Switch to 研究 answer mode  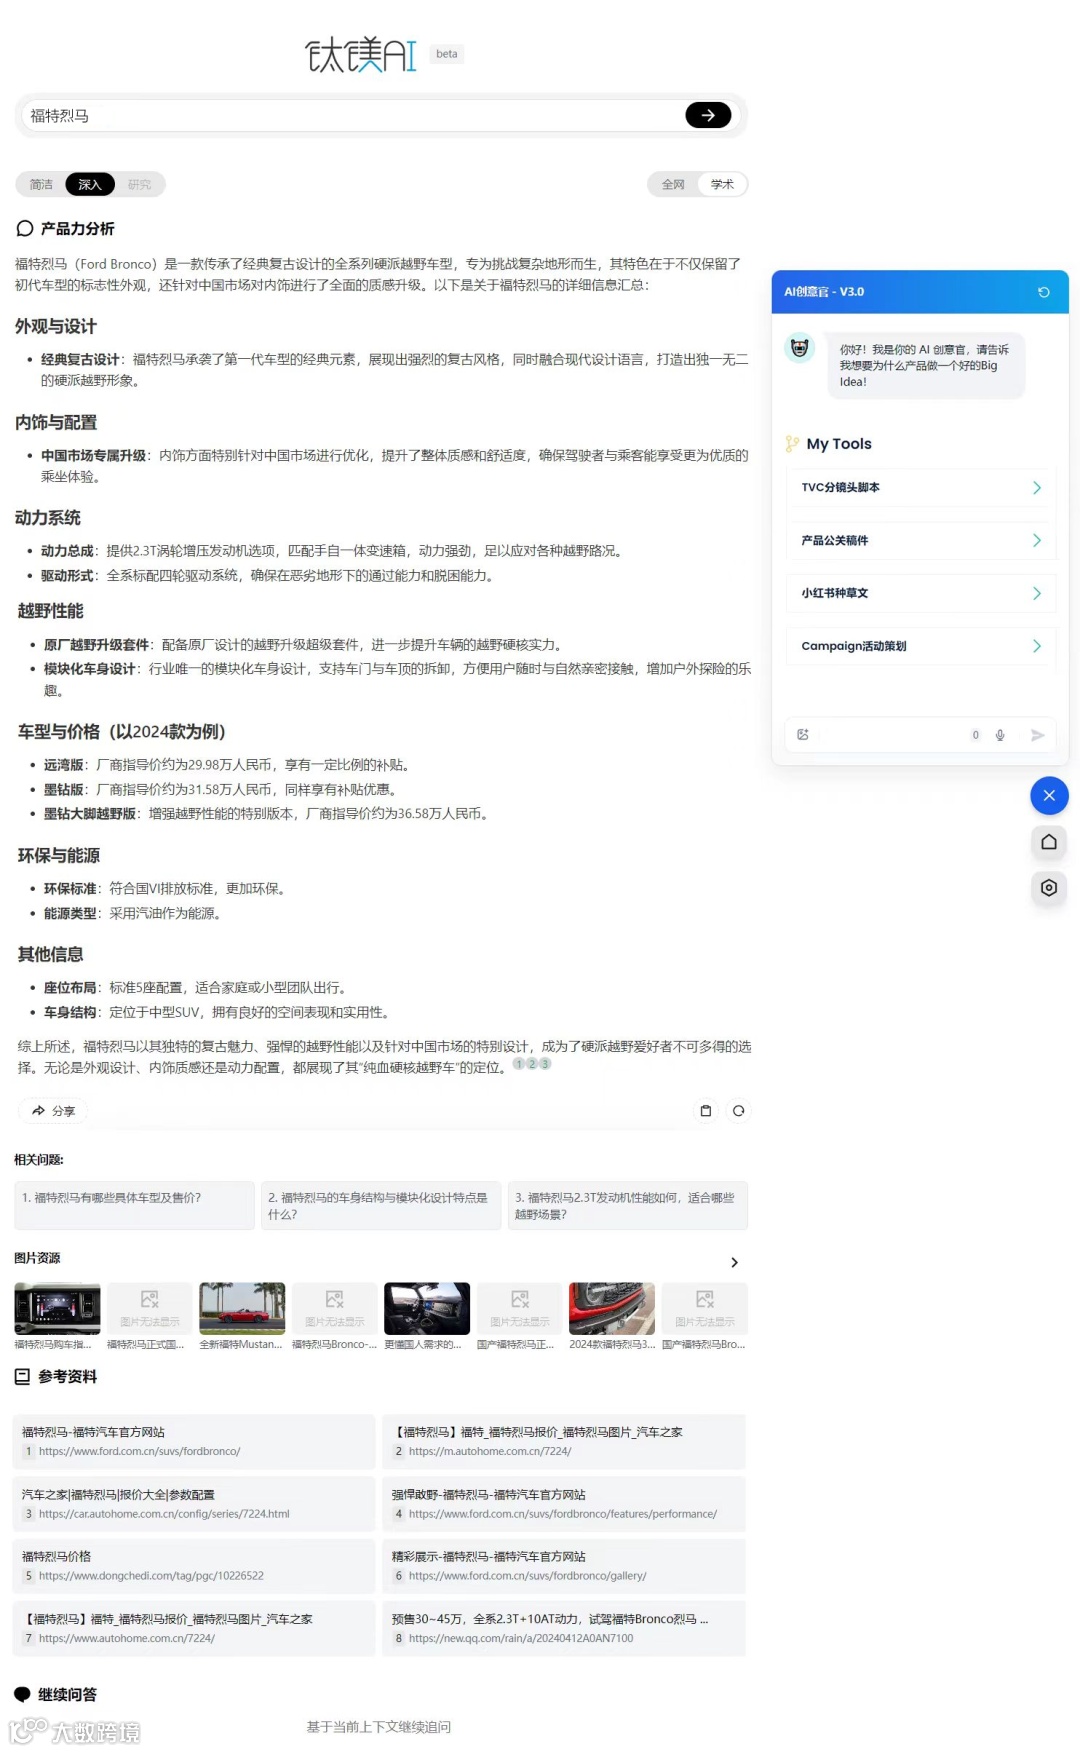click(139, 185)
